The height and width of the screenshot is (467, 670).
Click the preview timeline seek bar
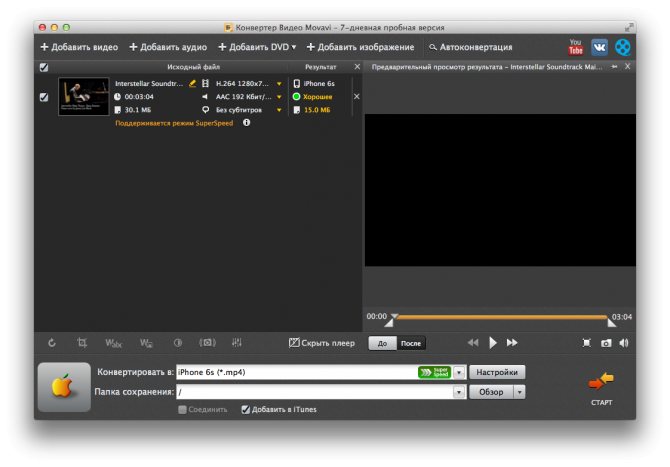pyautogui.click(x=500, y=317)
